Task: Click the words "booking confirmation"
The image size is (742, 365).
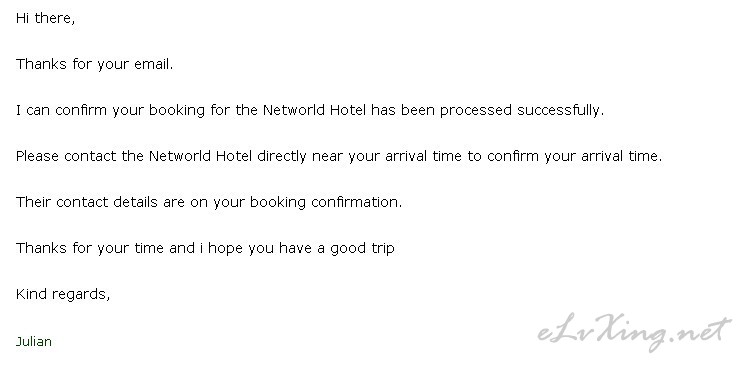Action: coord(326,202)
